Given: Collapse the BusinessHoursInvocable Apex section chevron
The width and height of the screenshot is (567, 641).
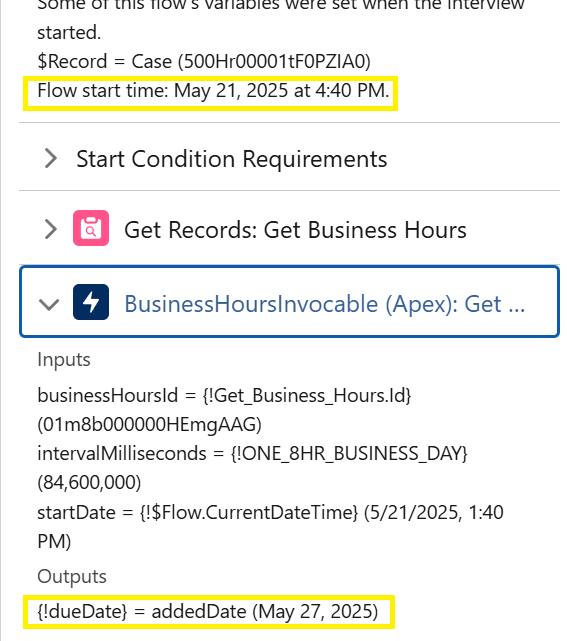Looking at the screenshot, I should (49, 304).
